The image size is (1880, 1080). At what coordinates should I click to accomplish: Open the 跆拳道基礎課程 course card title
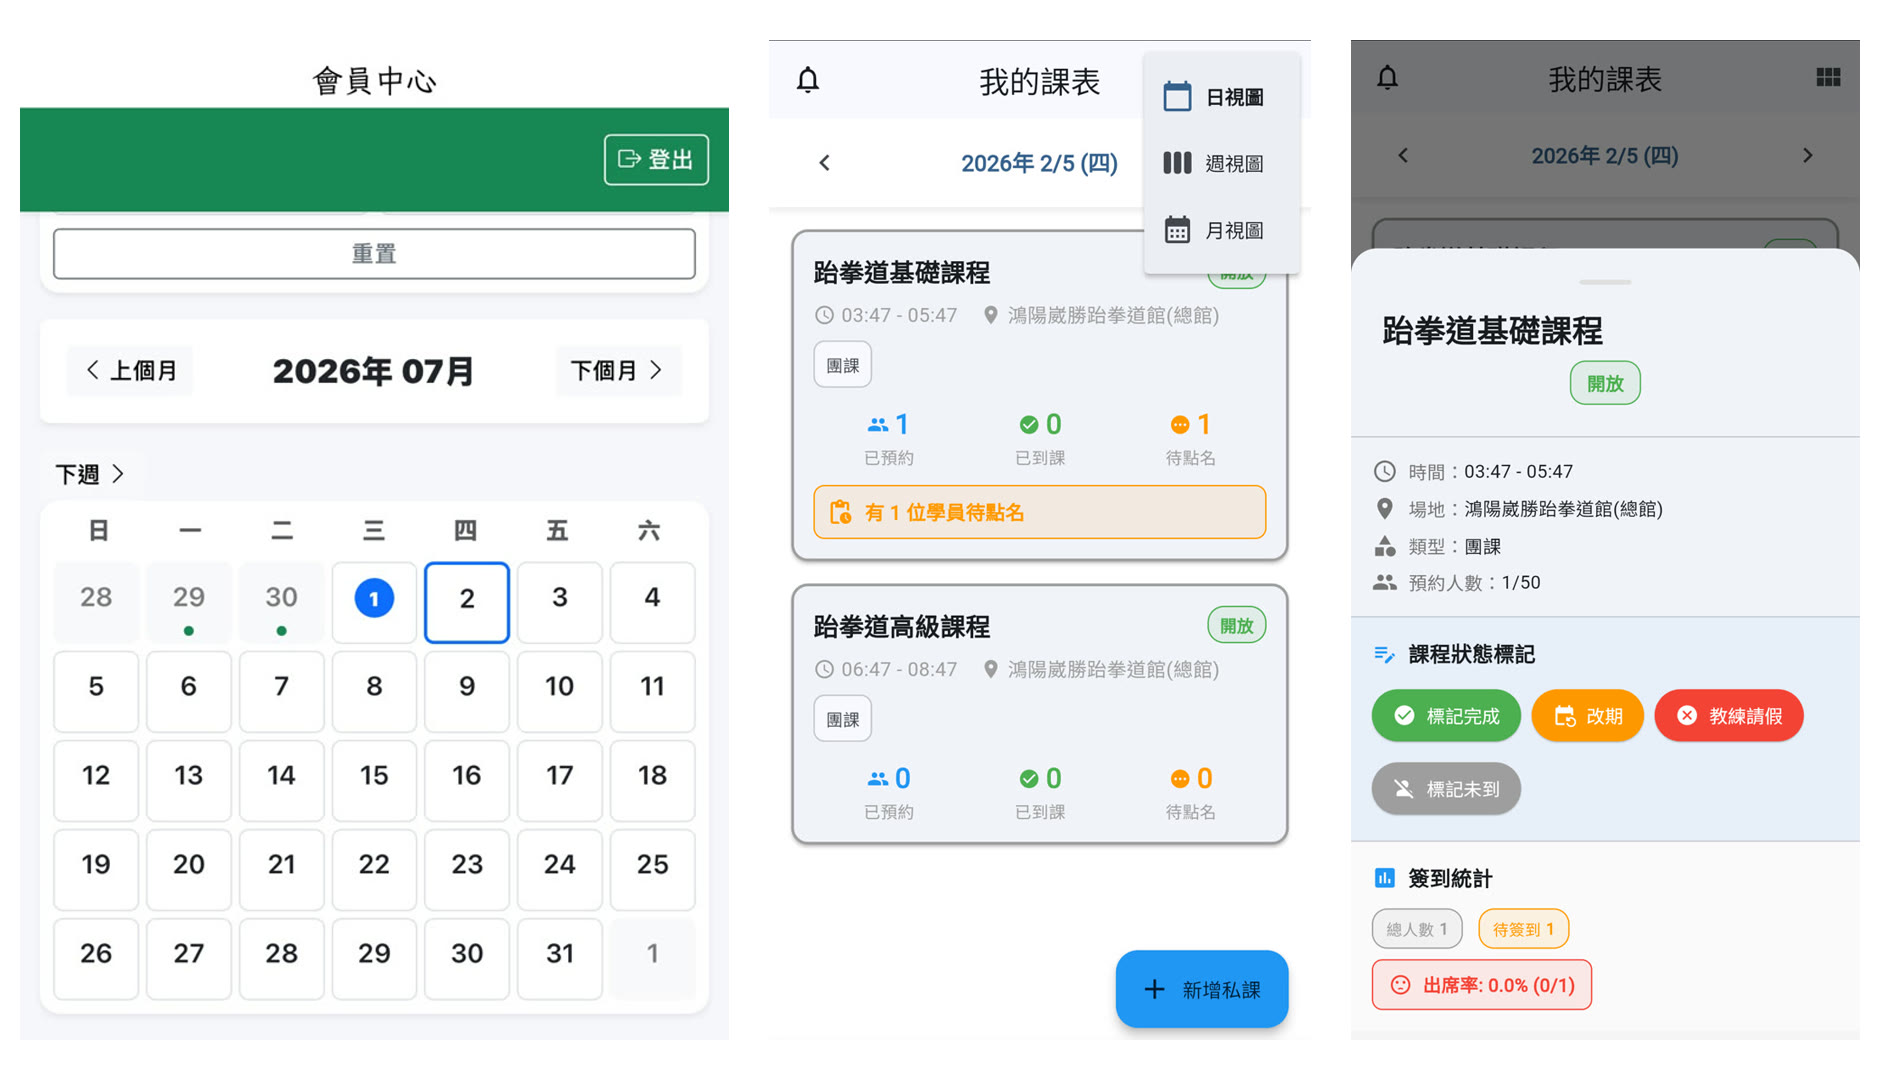click(x=902, y=272)
